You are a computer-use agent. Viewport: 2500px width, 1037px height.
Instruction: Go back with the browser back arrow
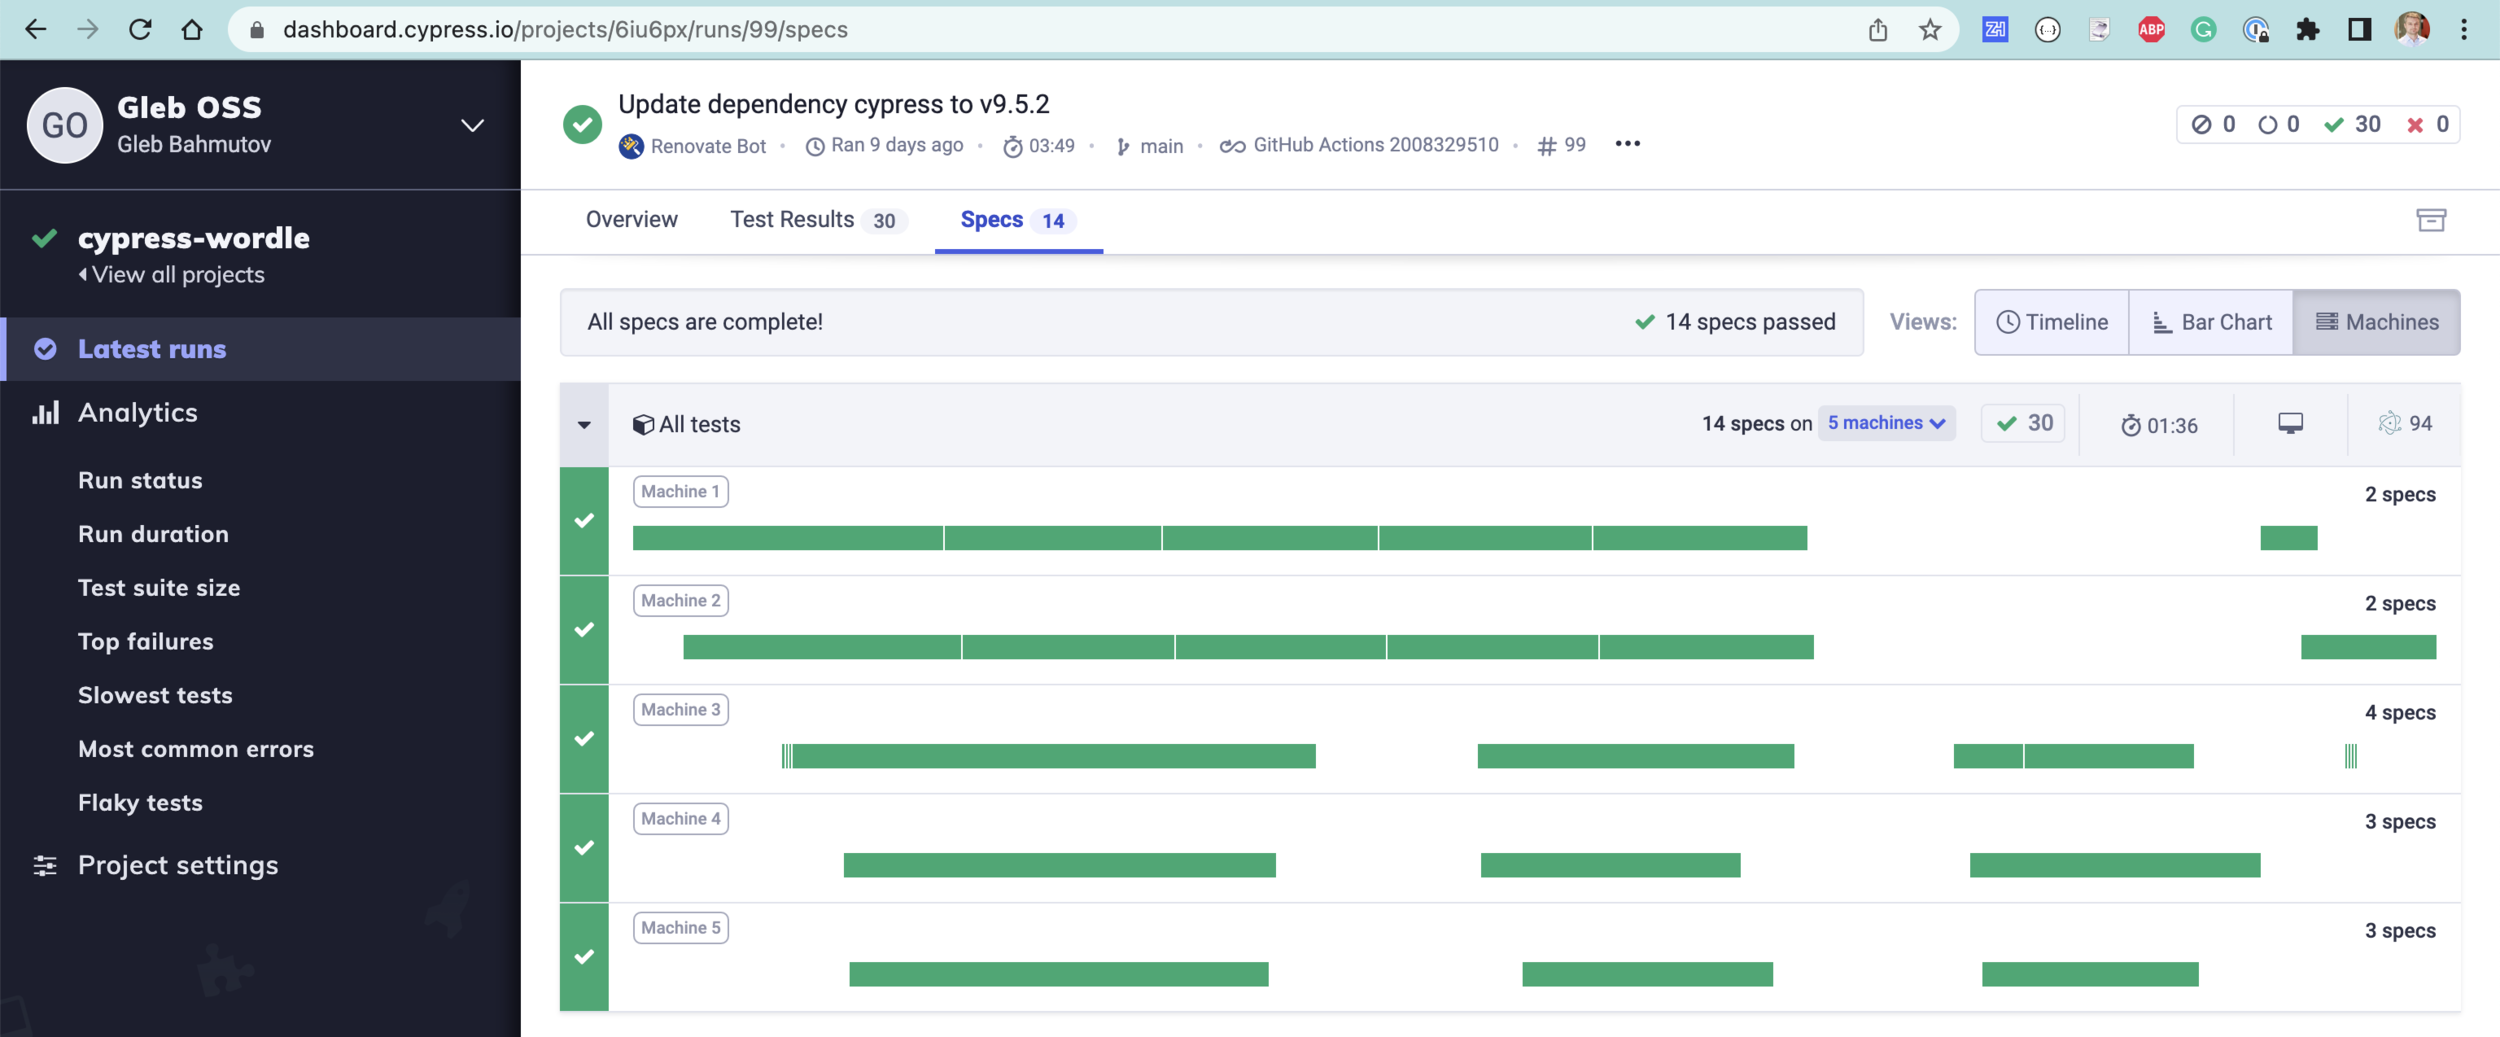35,30
